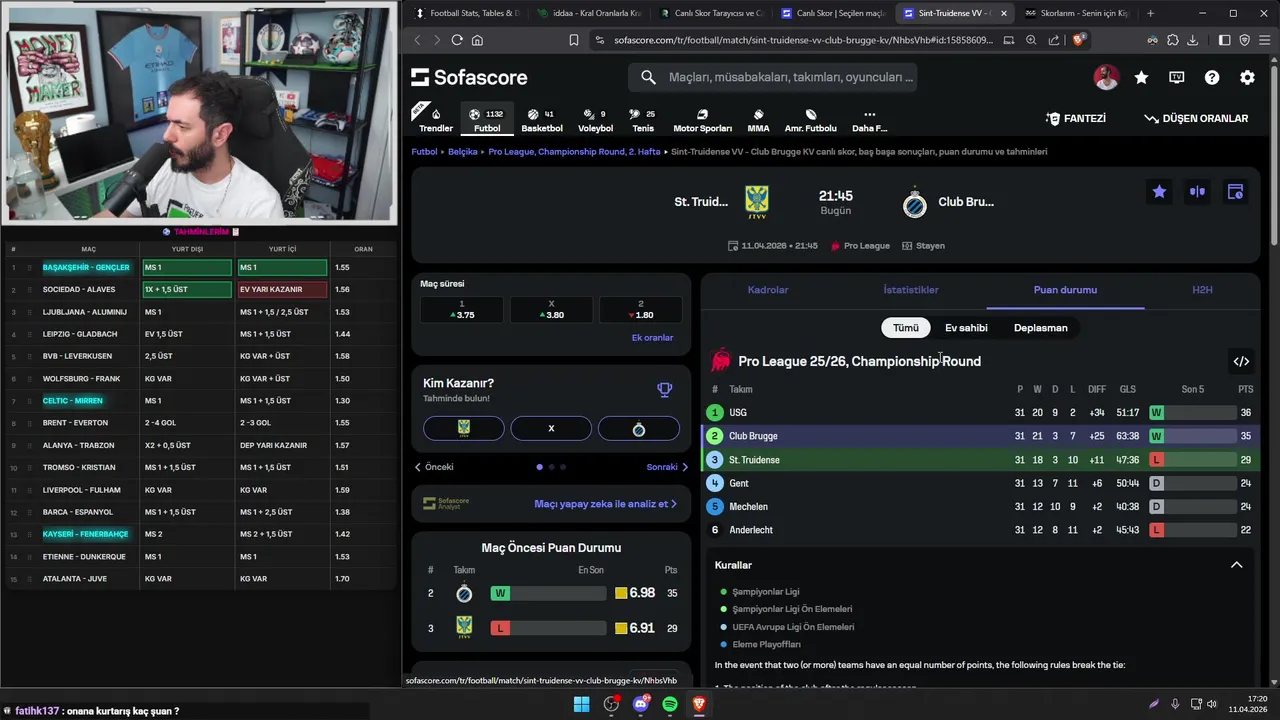
Task: Click Maçı yapay zeka ile analiz et
Action: (x=605, y=504)
